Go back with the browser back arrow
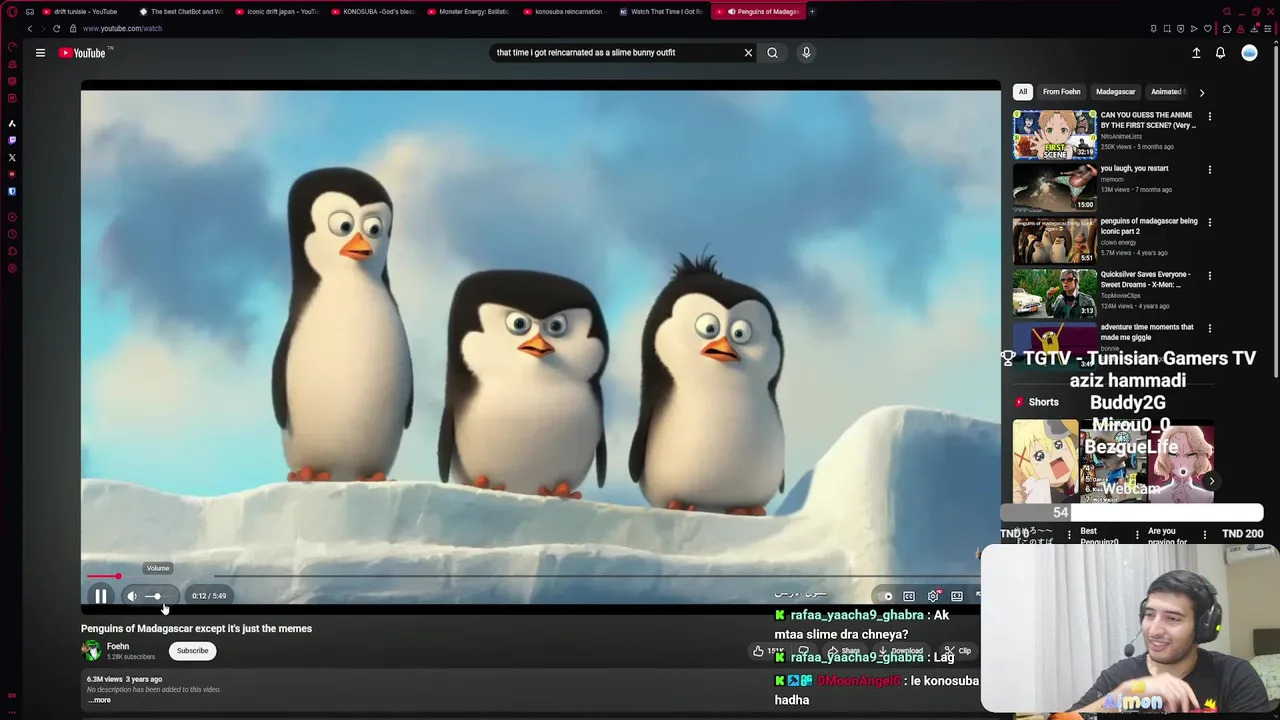This screenshot has width=1280, height=720. click(29, 29)
